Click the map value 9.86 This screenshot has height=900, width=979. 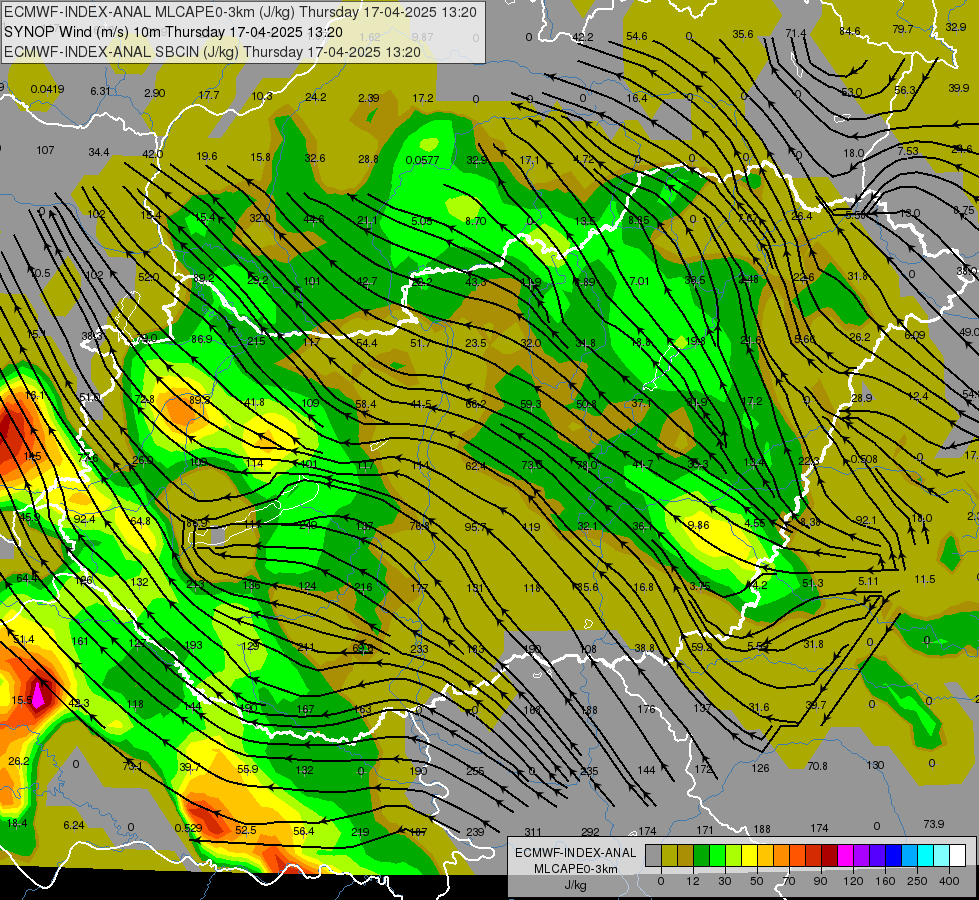pyautogui.click(x=698, y=525)
